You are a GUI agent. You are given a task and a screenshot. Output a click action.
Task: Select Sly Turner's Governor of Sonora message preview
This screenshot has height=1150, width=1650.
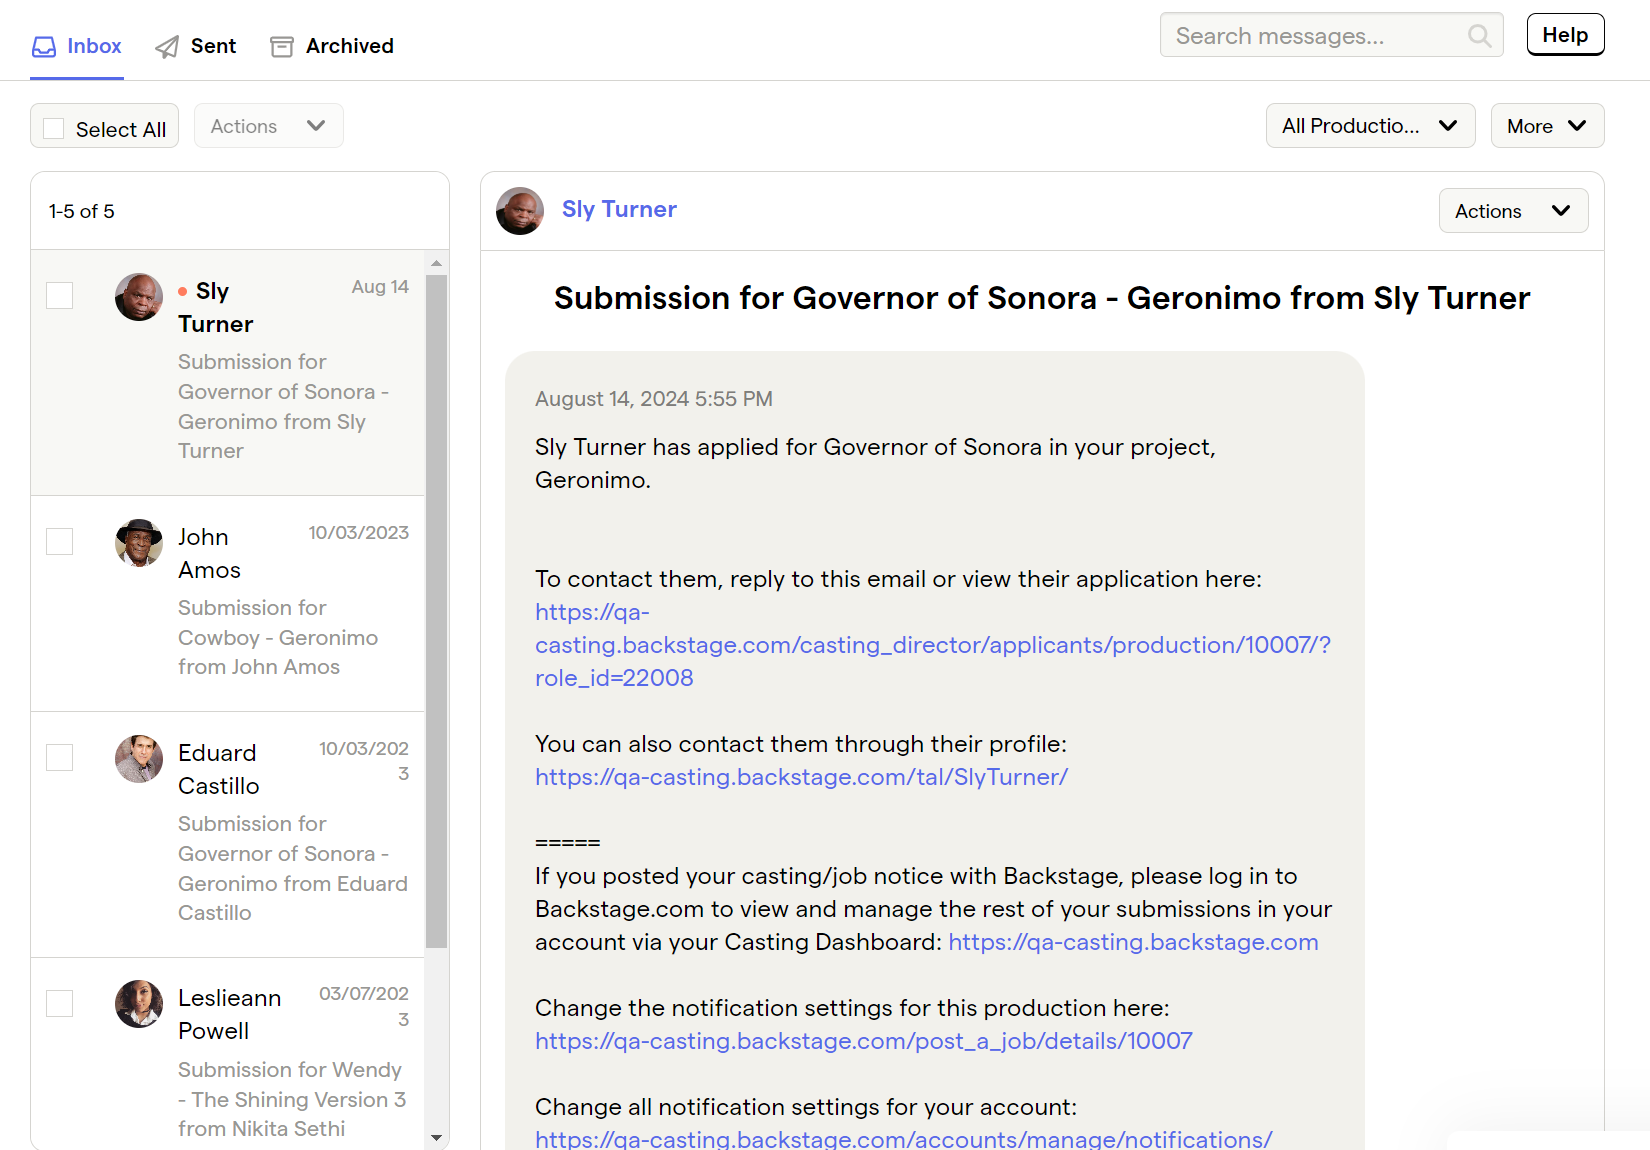284,406
